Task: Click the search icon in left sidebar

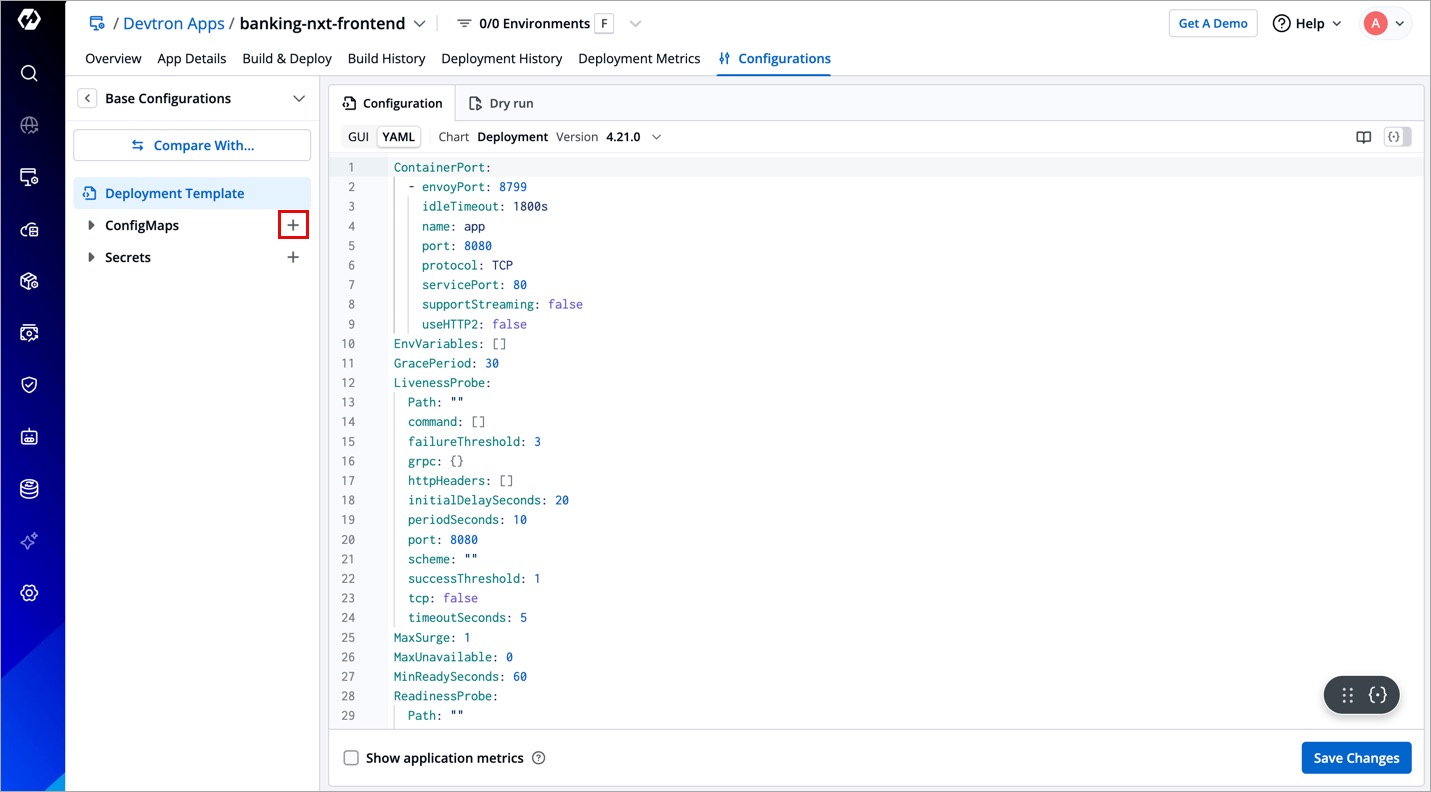Action: click(29, 73)
